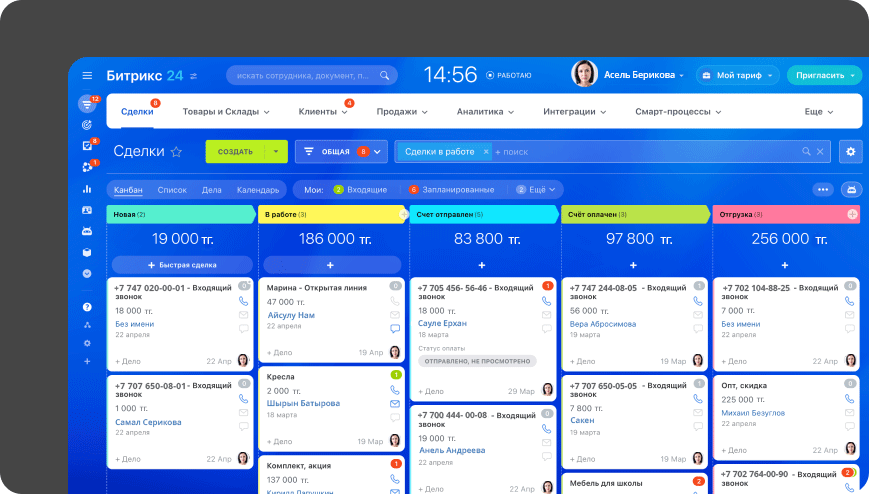Add deal in В работе column

click(x=331, y=265)
